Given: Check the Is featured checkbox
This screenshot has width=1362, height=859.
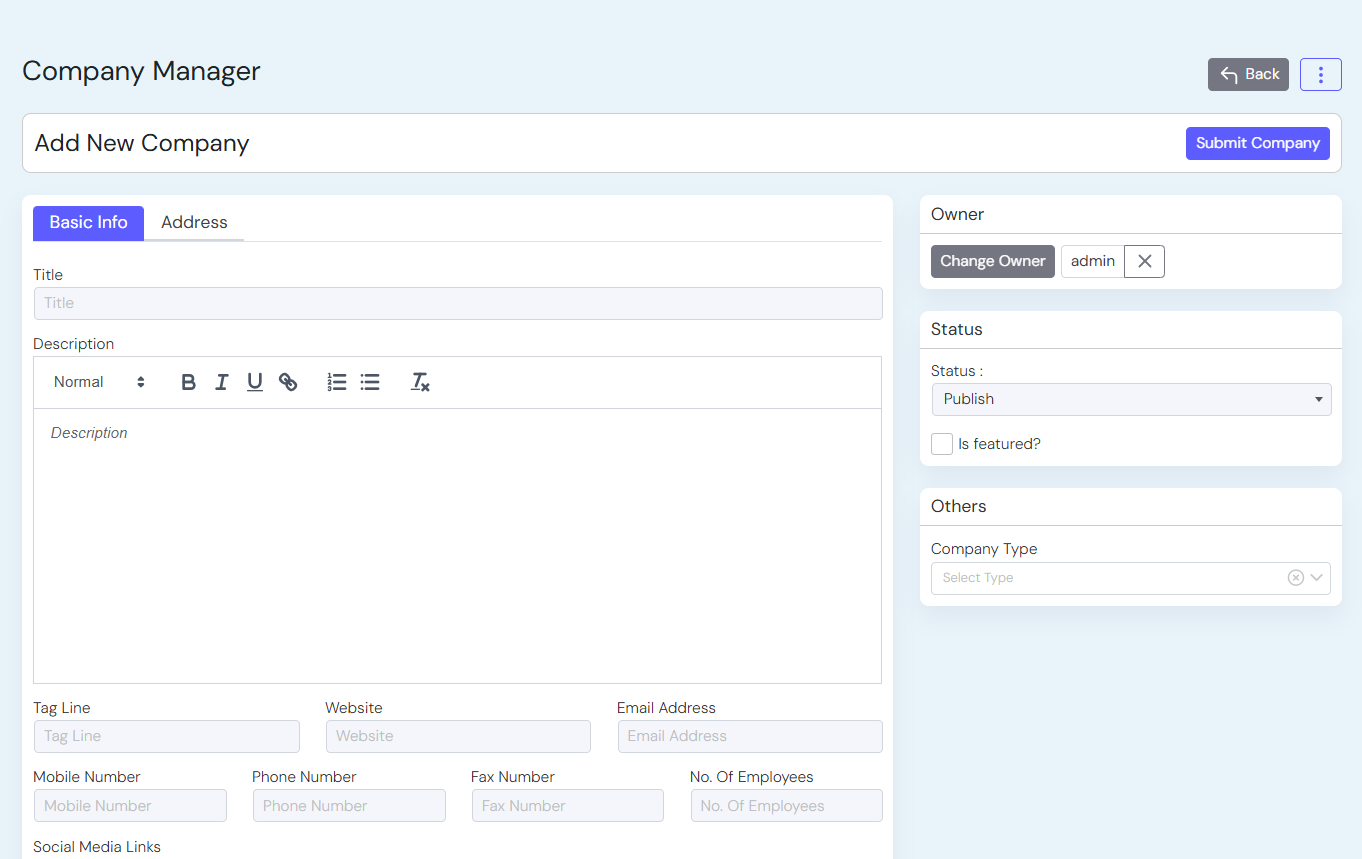Looking at the screenshot, I should pyautogui.click(x=942, y=444).
